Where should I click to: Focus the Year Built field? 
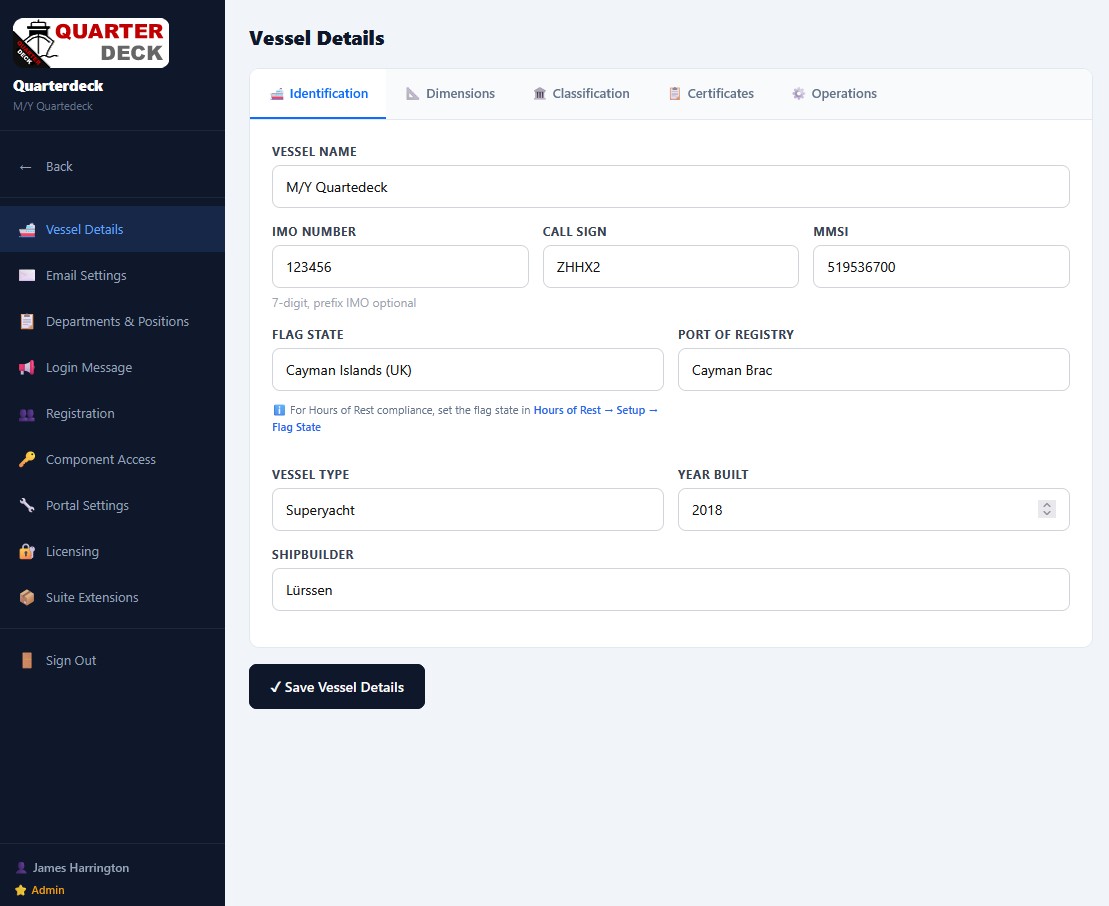point(873,510)
